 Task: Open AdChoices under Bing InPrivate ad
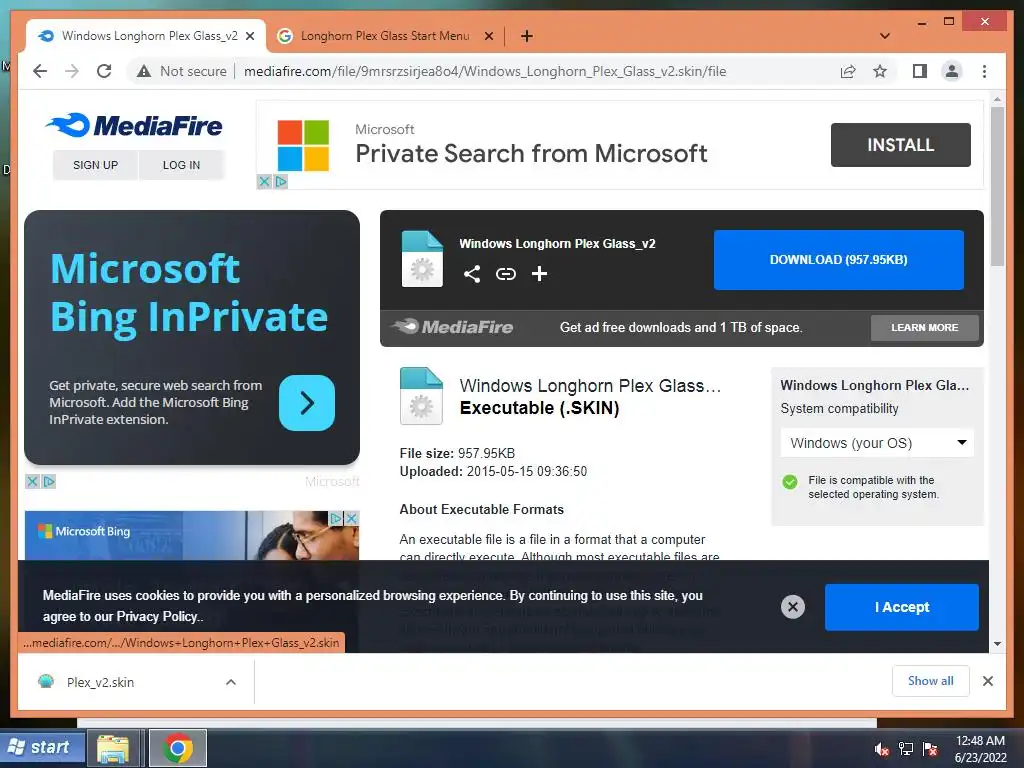[49, 482]
